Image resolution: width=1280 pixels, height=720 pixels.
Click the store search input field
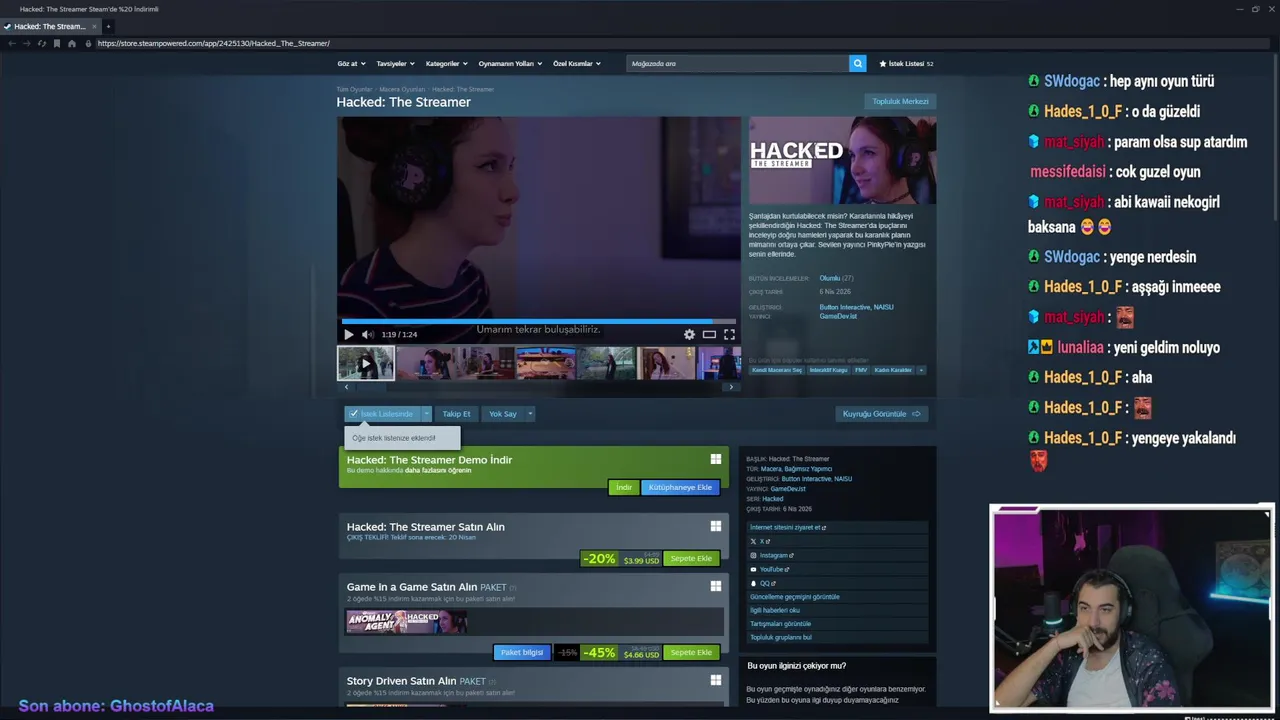click(x=738, y=63)
